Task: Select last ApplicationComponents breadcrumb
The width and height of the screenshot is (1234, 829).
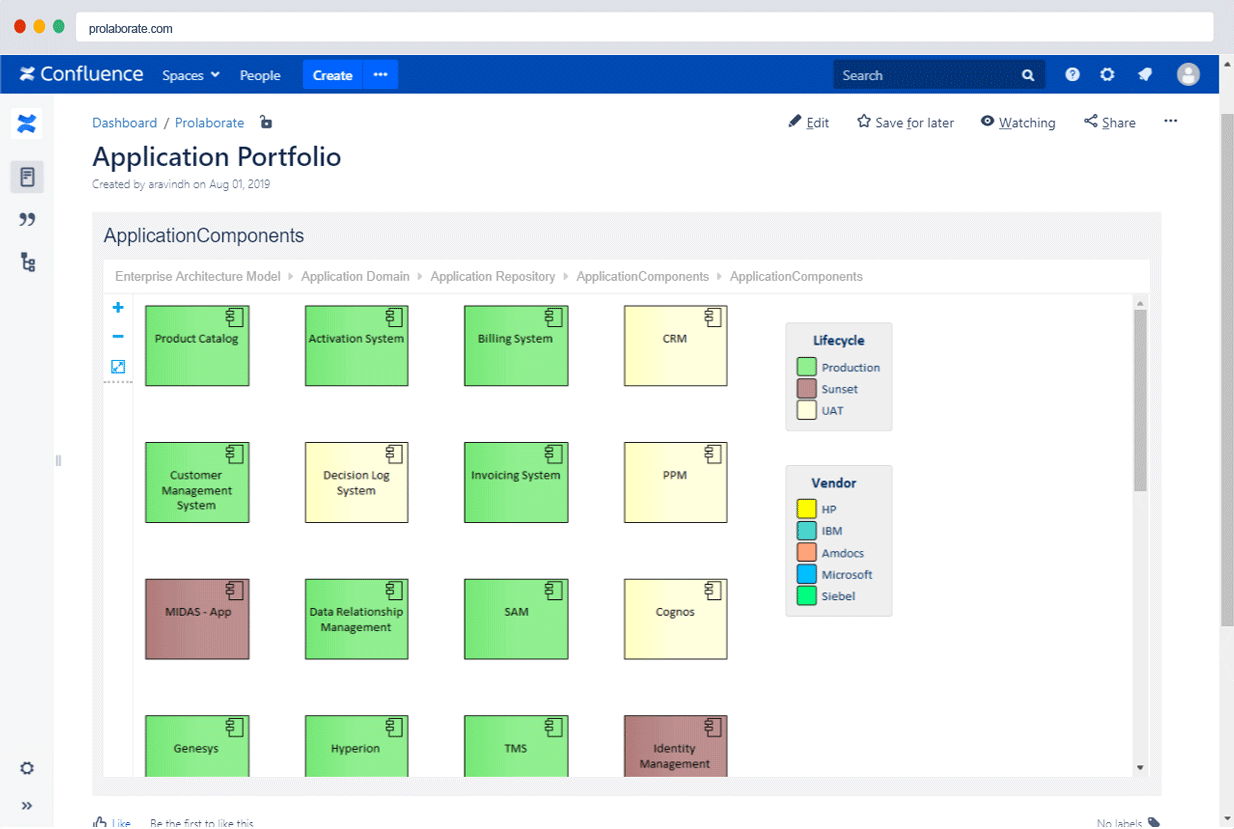Action: click(x=796, y=277)
